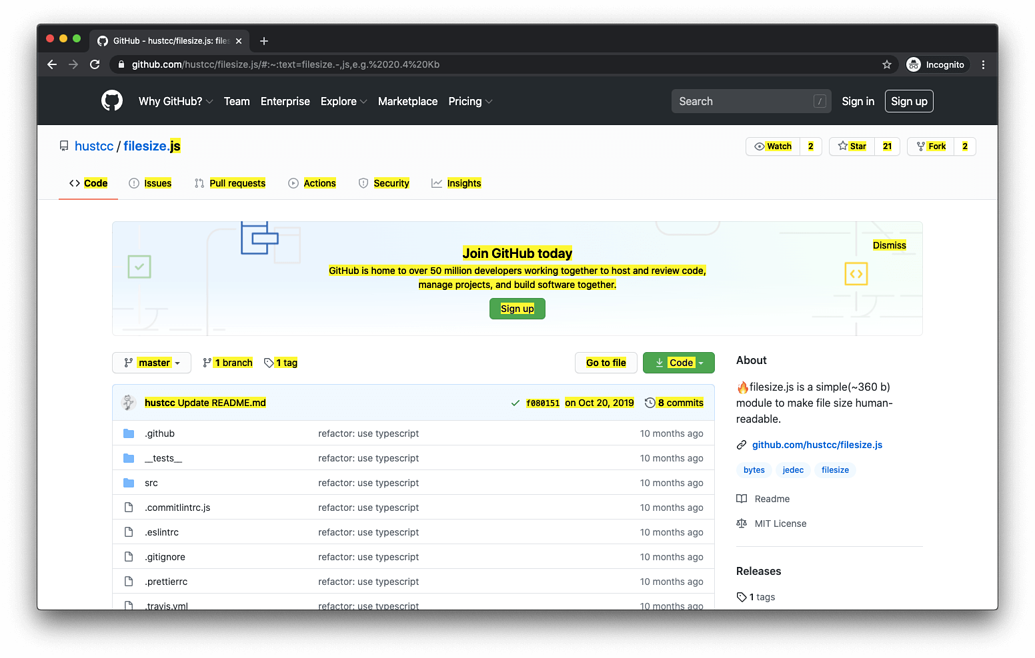Switch to the Code tab
This screenshot has width=1035, height=658.
click(88, 183)
